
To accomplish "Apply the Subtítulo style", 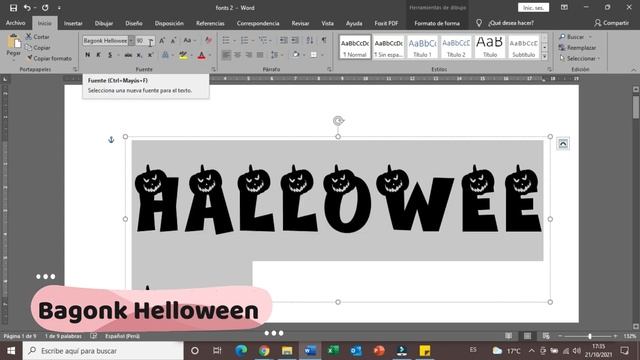I will tap(524, 47).
